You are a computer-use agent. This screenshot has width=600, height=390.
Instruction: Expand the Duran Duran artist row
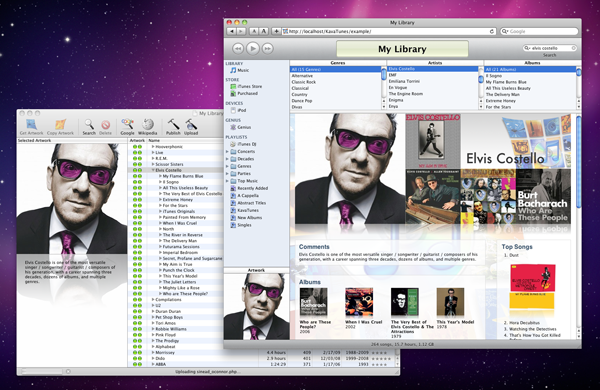153,312
